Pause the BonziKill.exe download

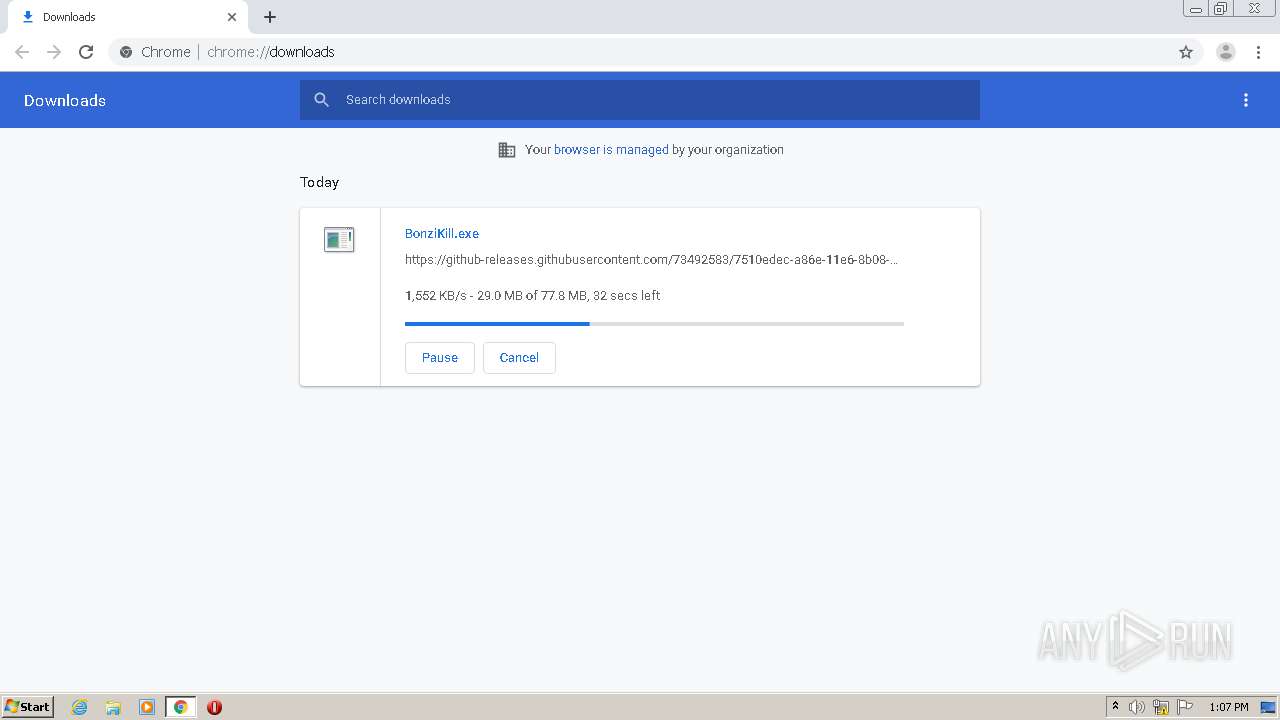[440, 358]
